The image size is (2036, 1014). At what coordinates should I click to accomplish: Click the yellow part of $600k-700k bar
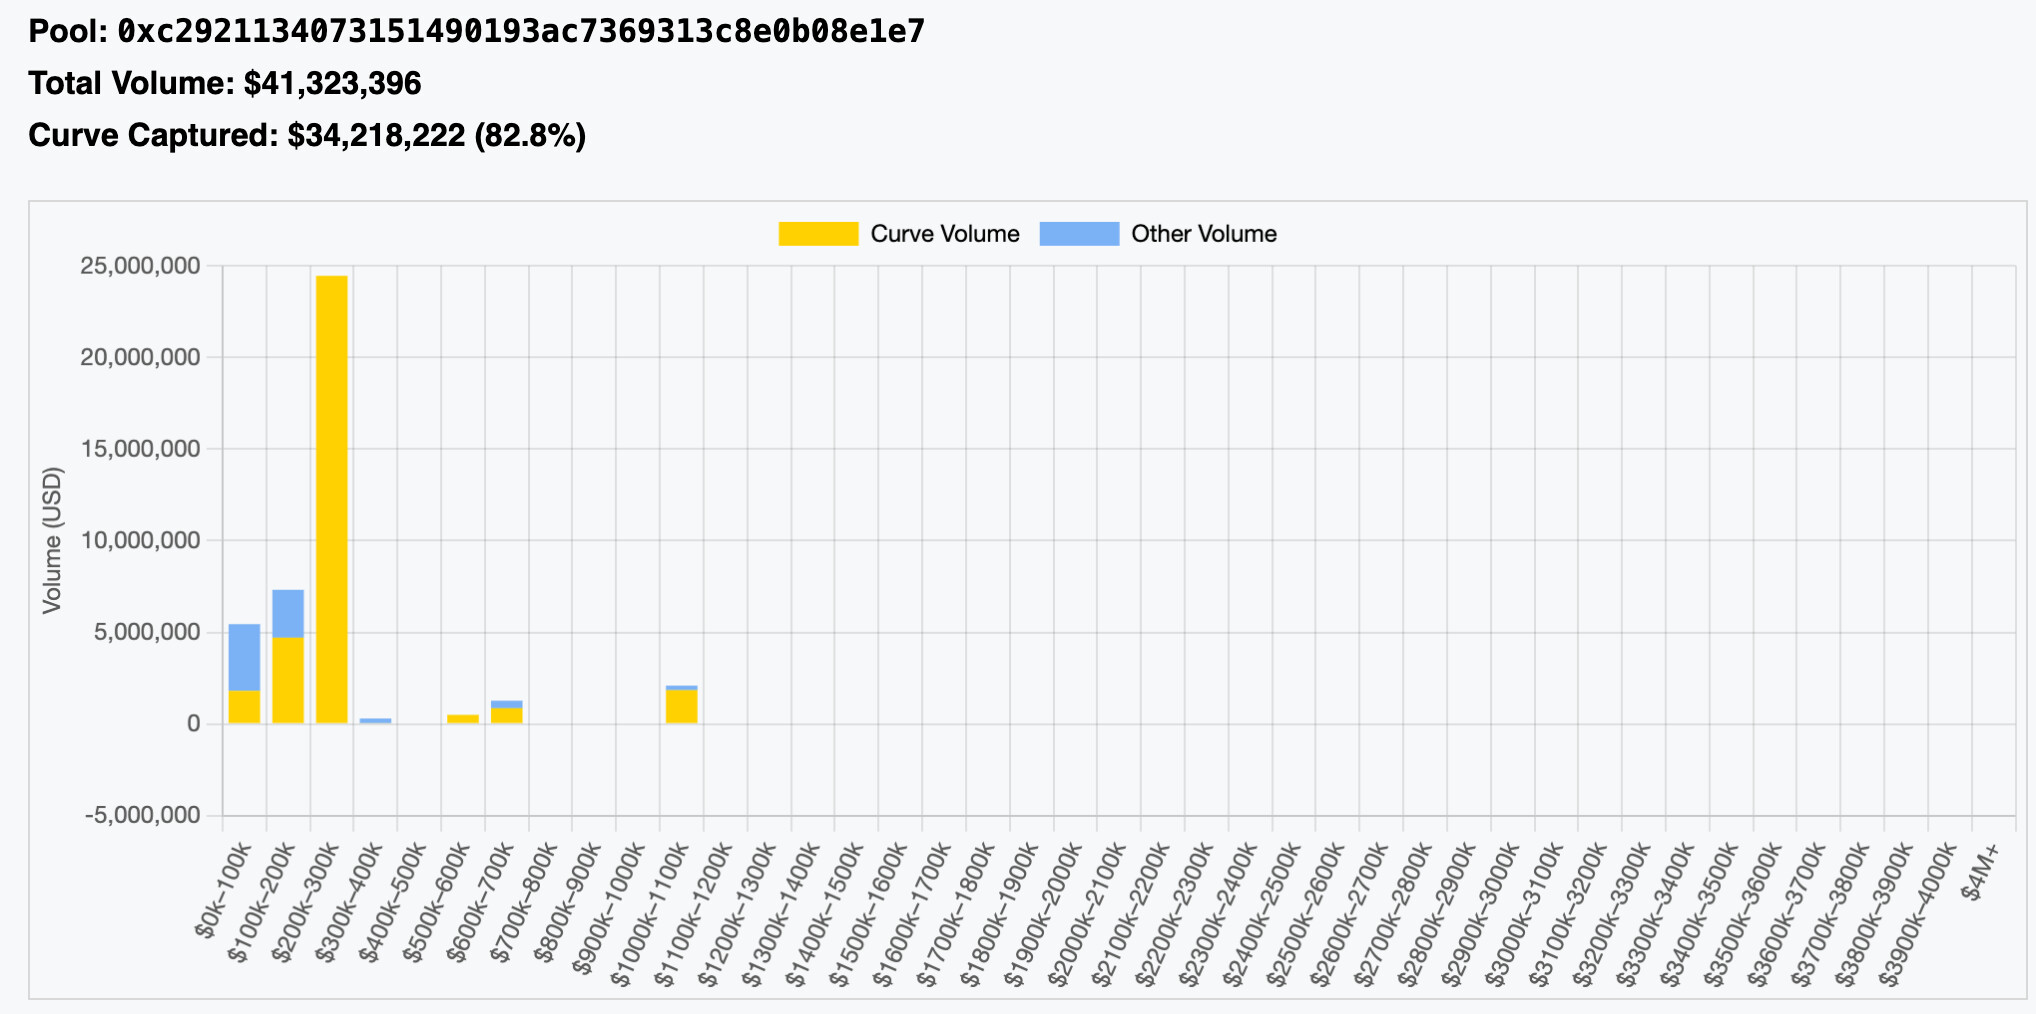pyautogui.click(x=507, y=716)
